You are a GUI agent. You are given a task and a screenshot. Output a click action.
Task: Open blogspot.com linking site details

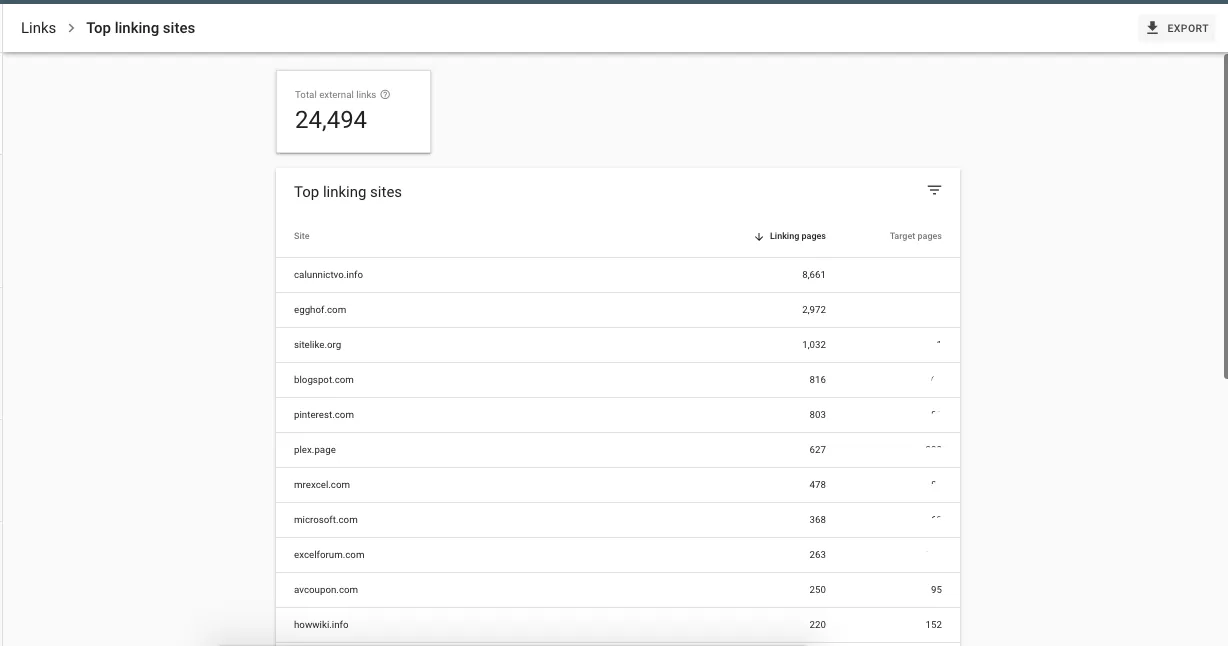click(323, 380)
